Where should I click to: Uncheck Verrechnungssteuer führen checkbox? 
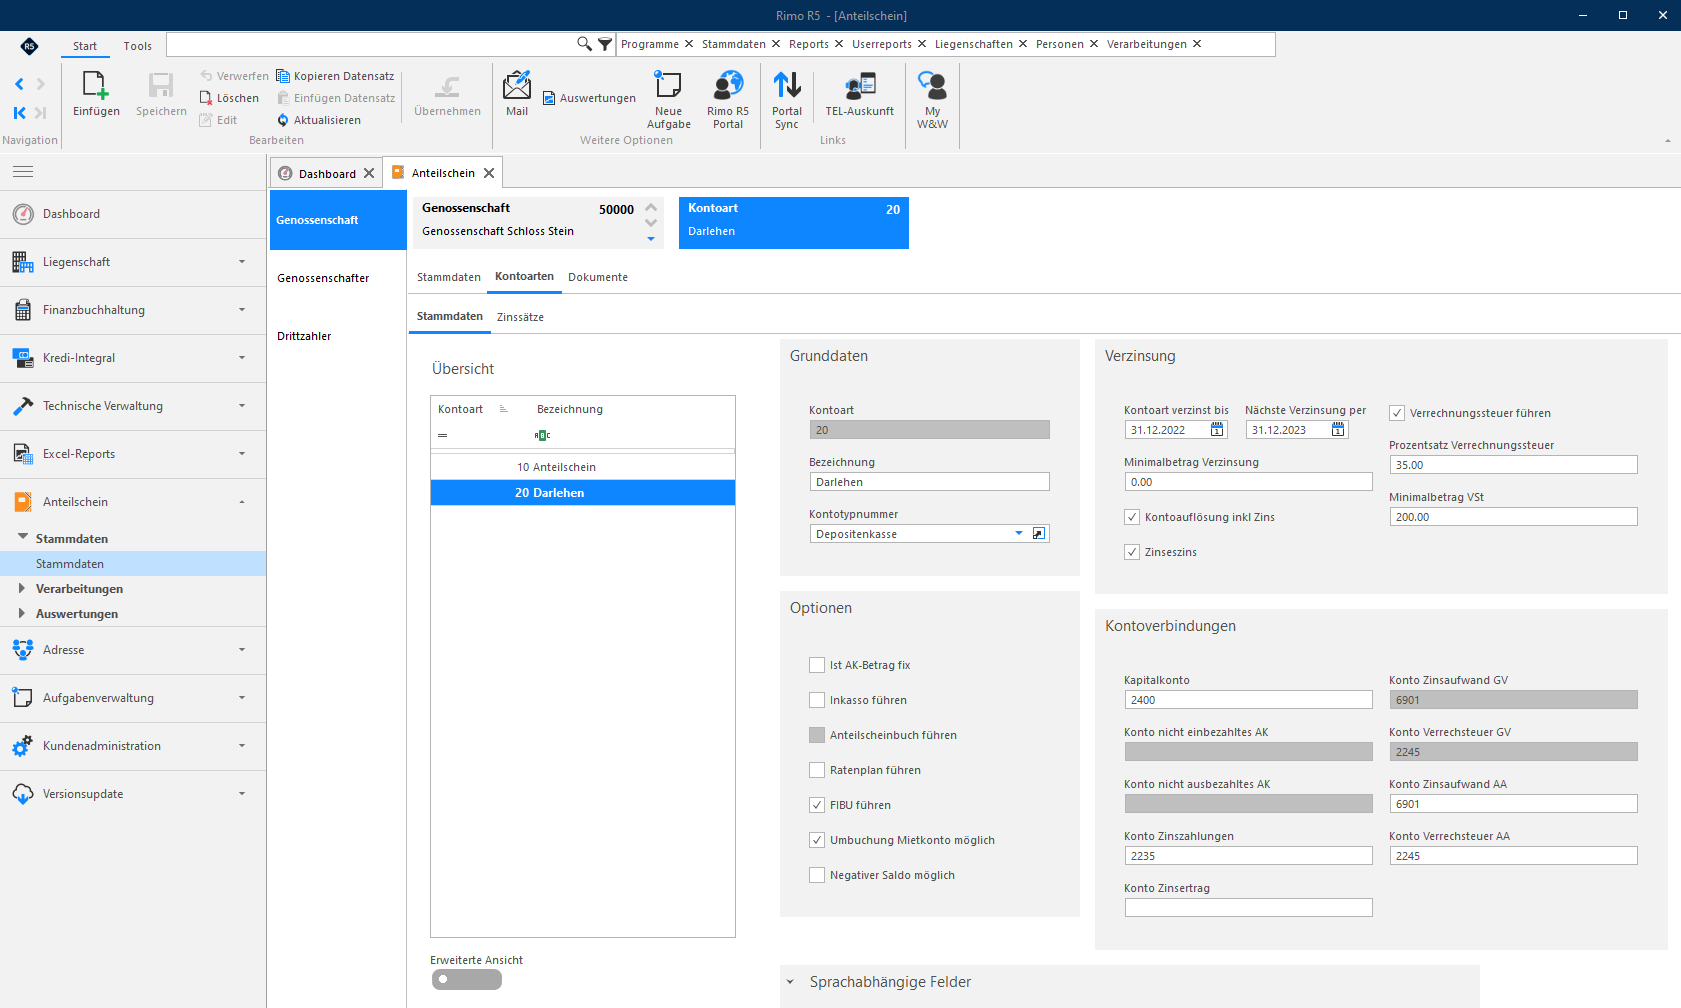[1397, 413]
